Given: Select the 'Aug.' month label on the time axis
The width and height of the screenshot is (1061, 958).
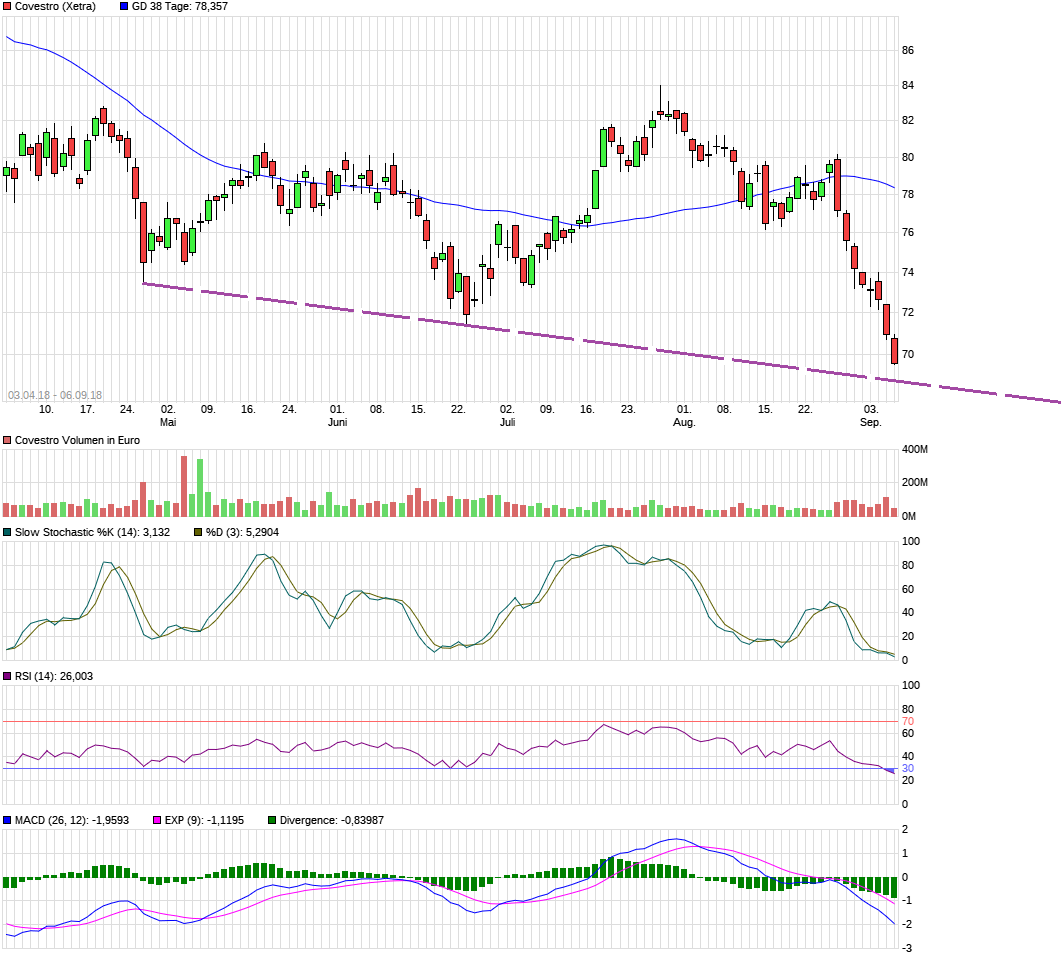Looking at the screenshot, I should point(684,423).
